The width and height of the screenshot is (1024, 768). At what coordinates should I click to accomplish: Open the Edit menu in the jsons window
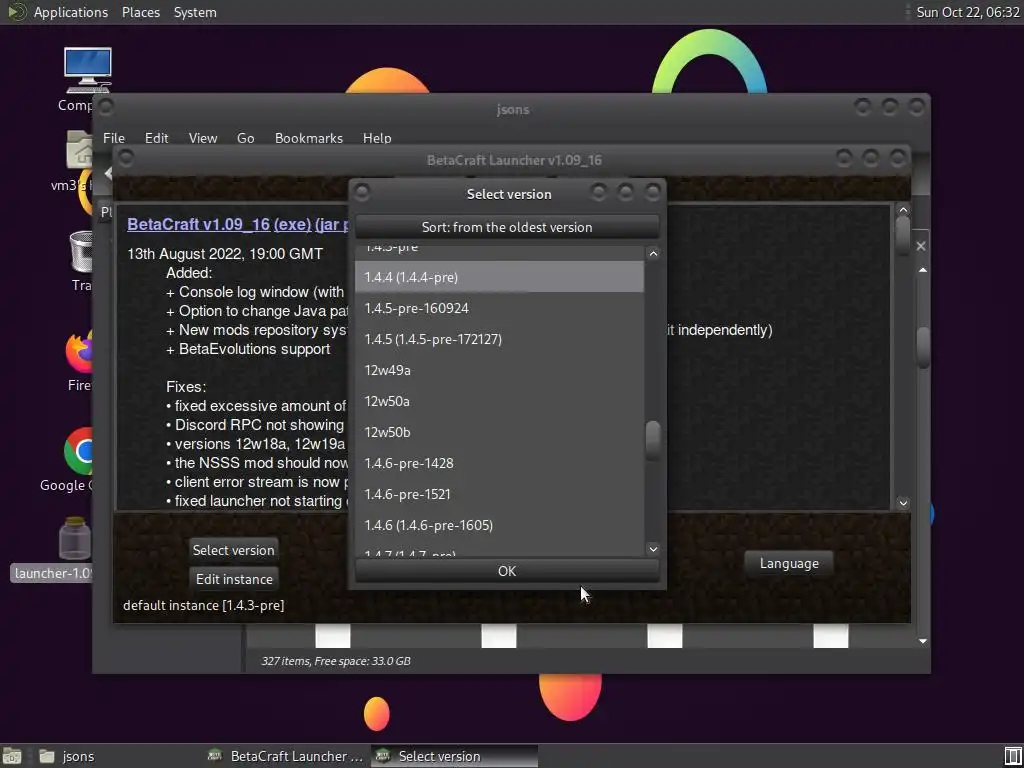tap(156, 138)
